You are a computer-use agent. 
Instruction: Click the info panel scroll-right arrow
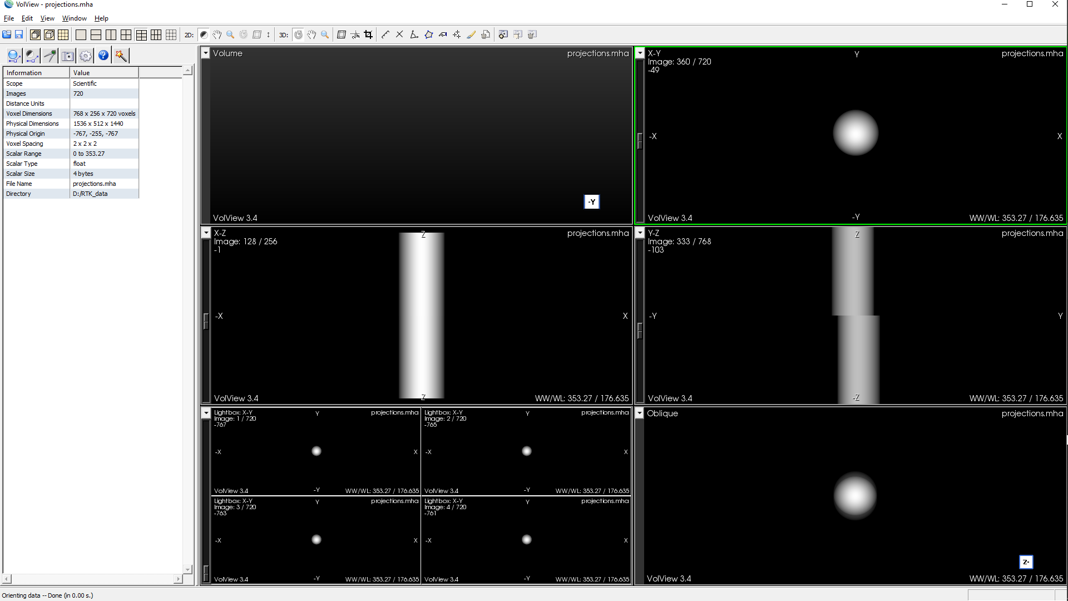pyautogui.click(x=178, y=579)
